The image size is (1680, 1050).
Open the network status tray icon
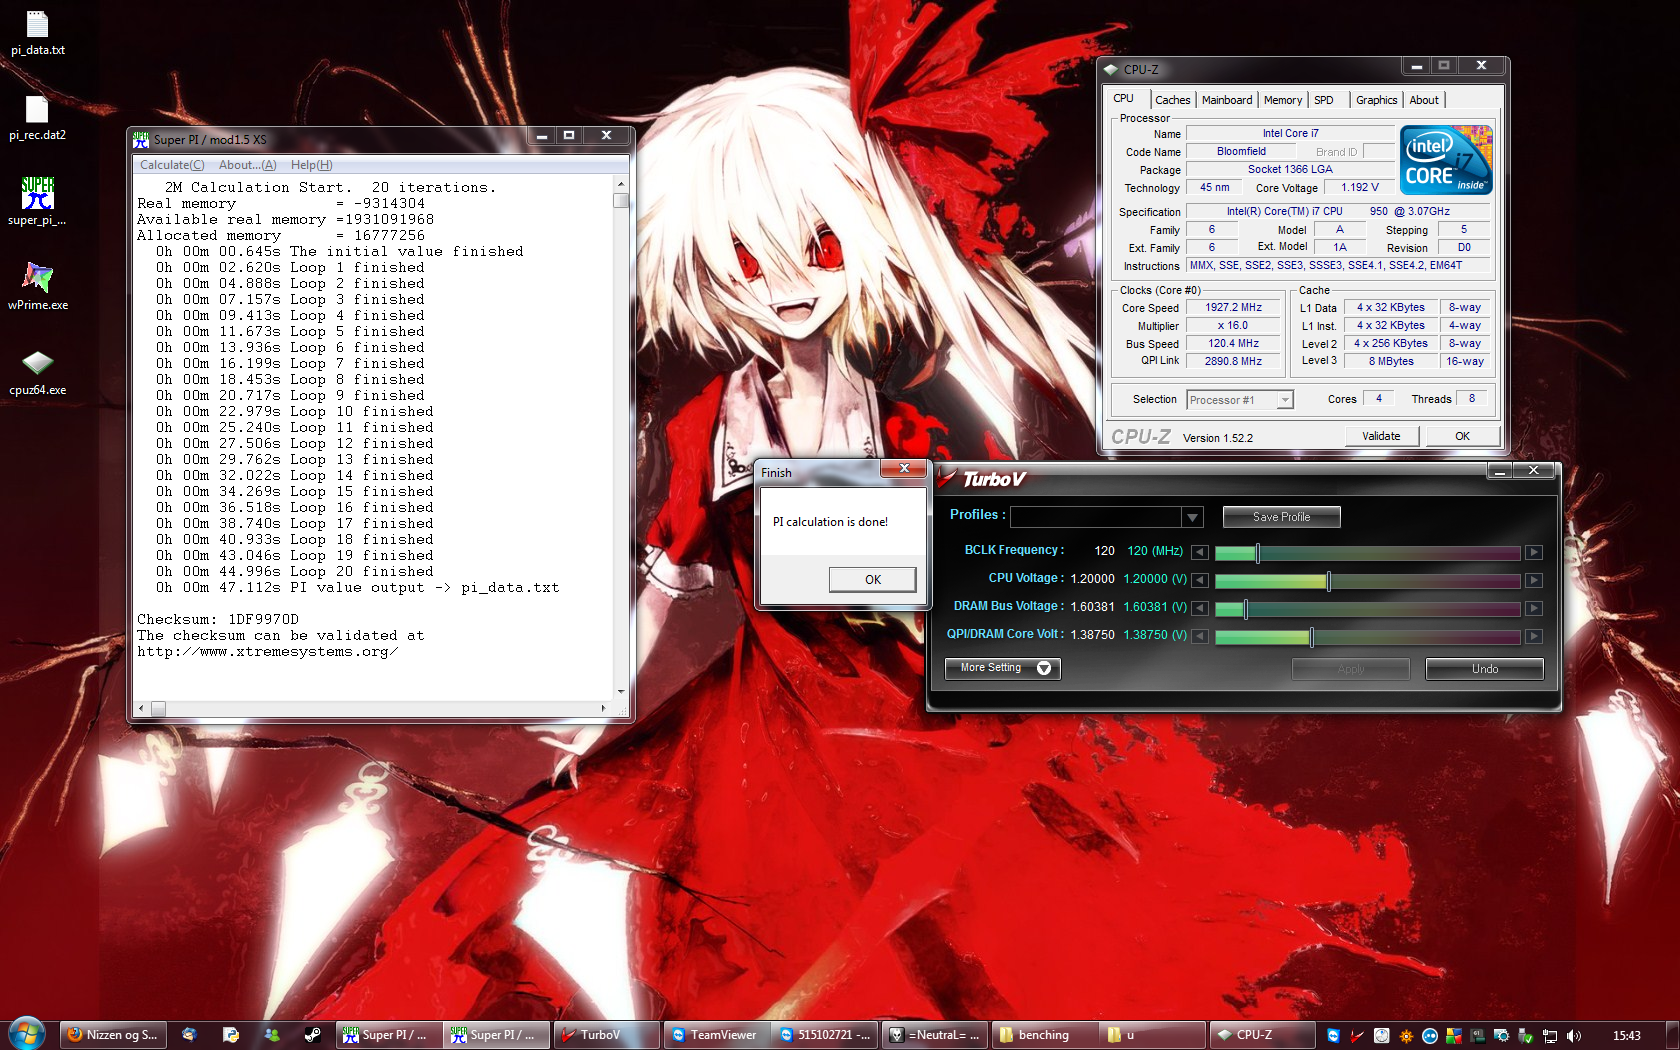(1550, 1036)
